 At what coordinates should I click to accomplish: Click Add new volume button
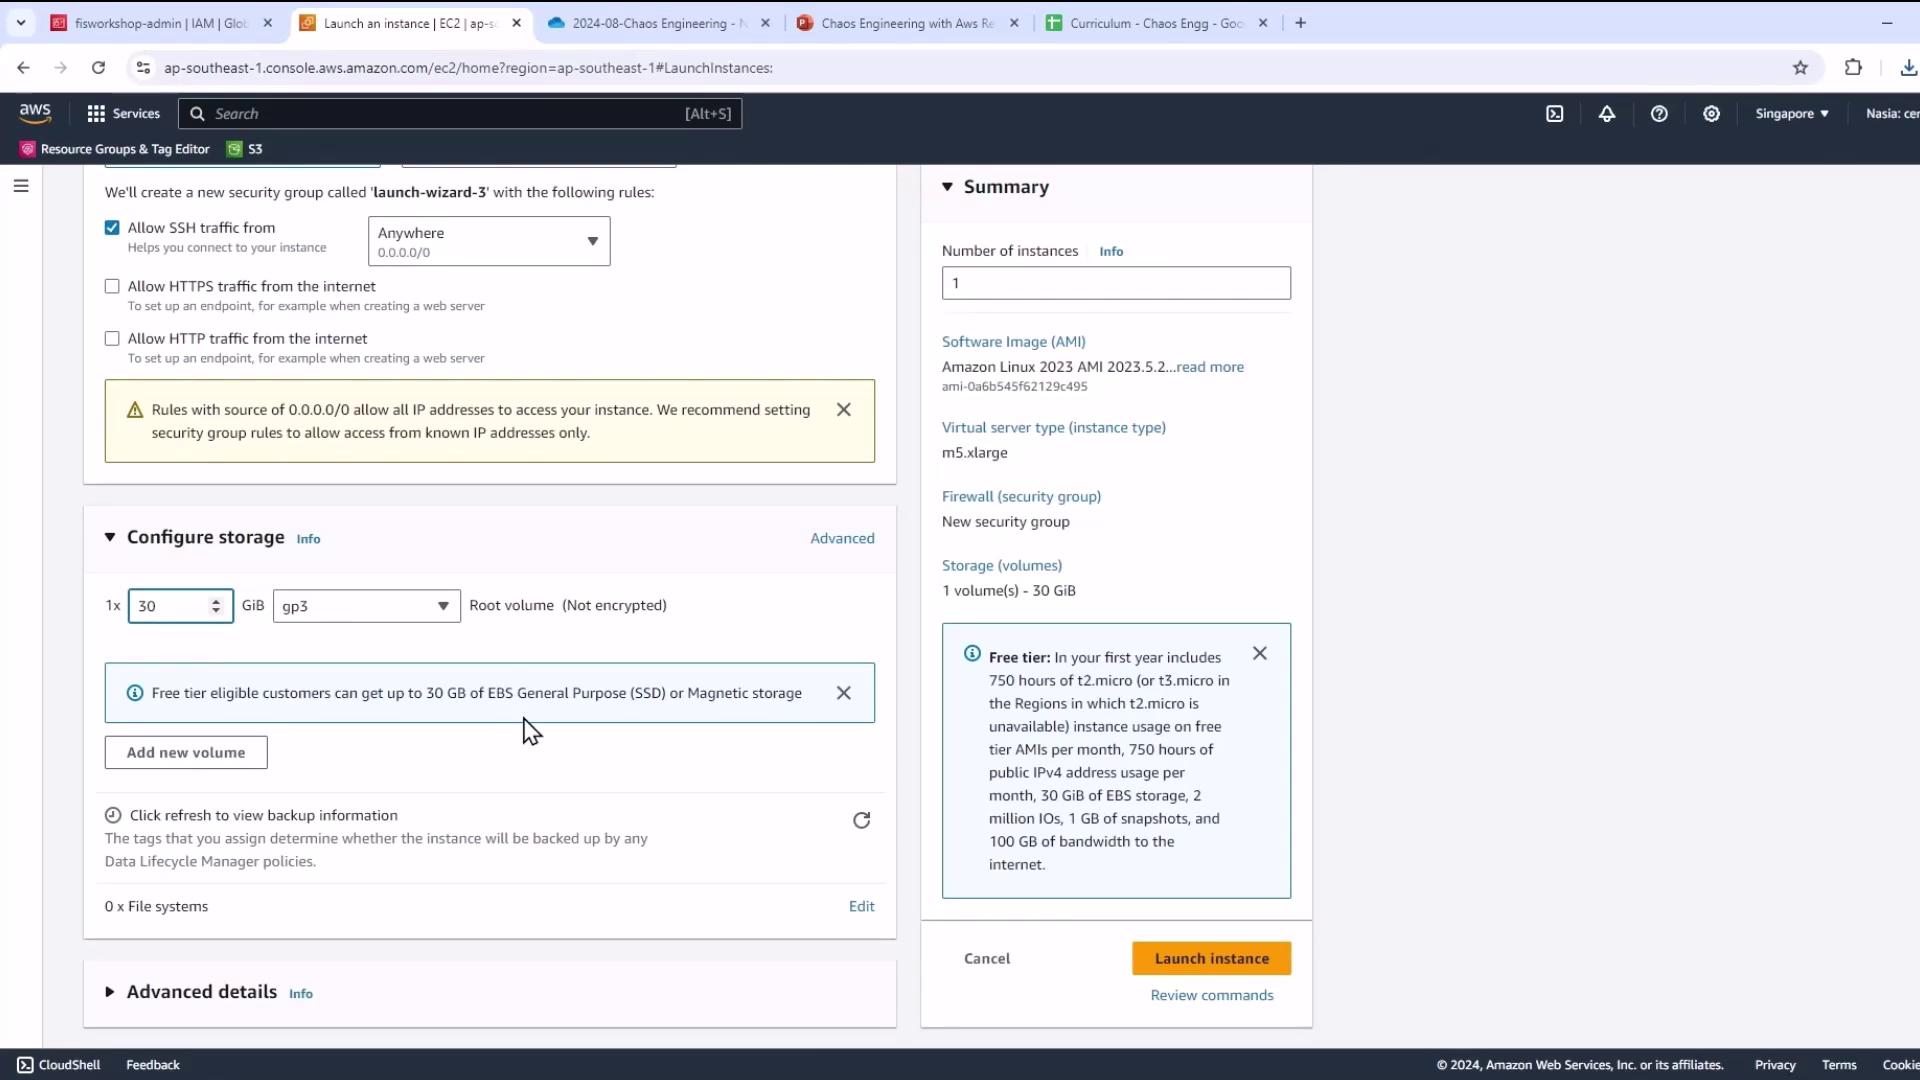[186, 753]
